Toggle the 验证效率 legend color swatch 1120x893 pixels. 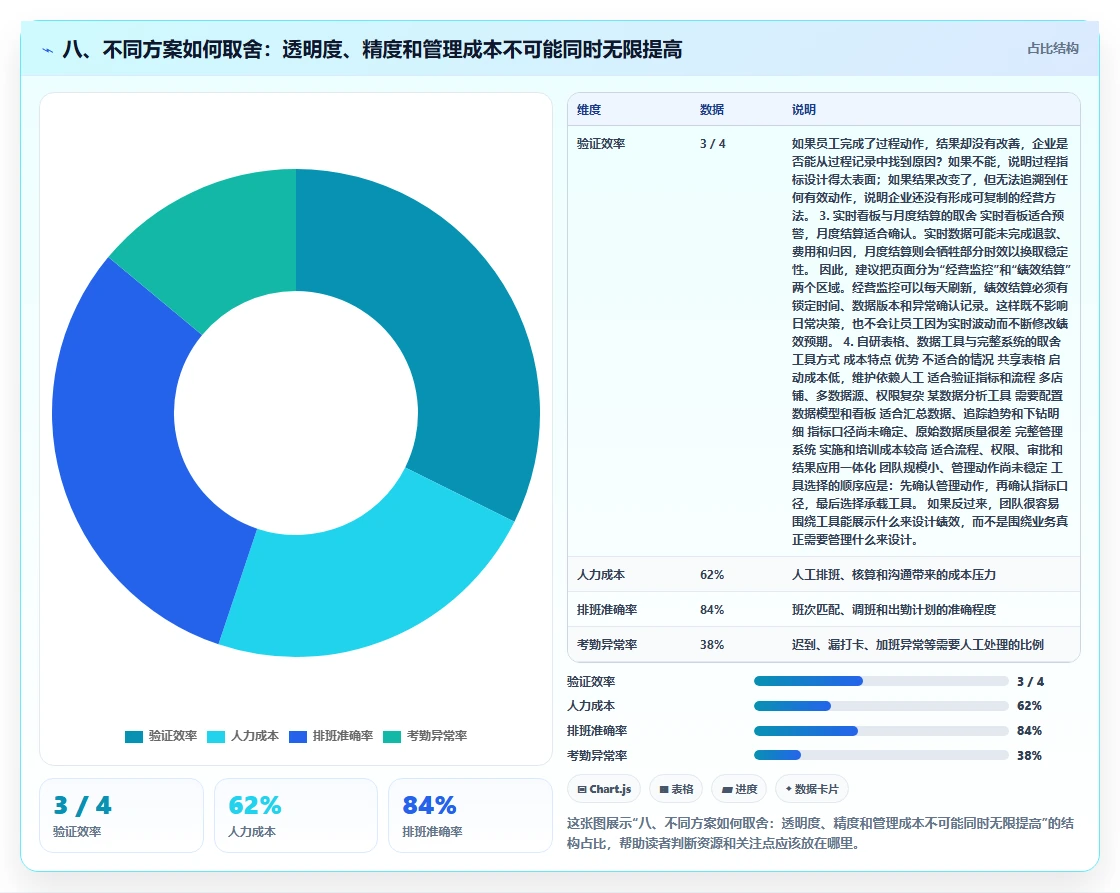pyautogui.click(x=134, y=737)
